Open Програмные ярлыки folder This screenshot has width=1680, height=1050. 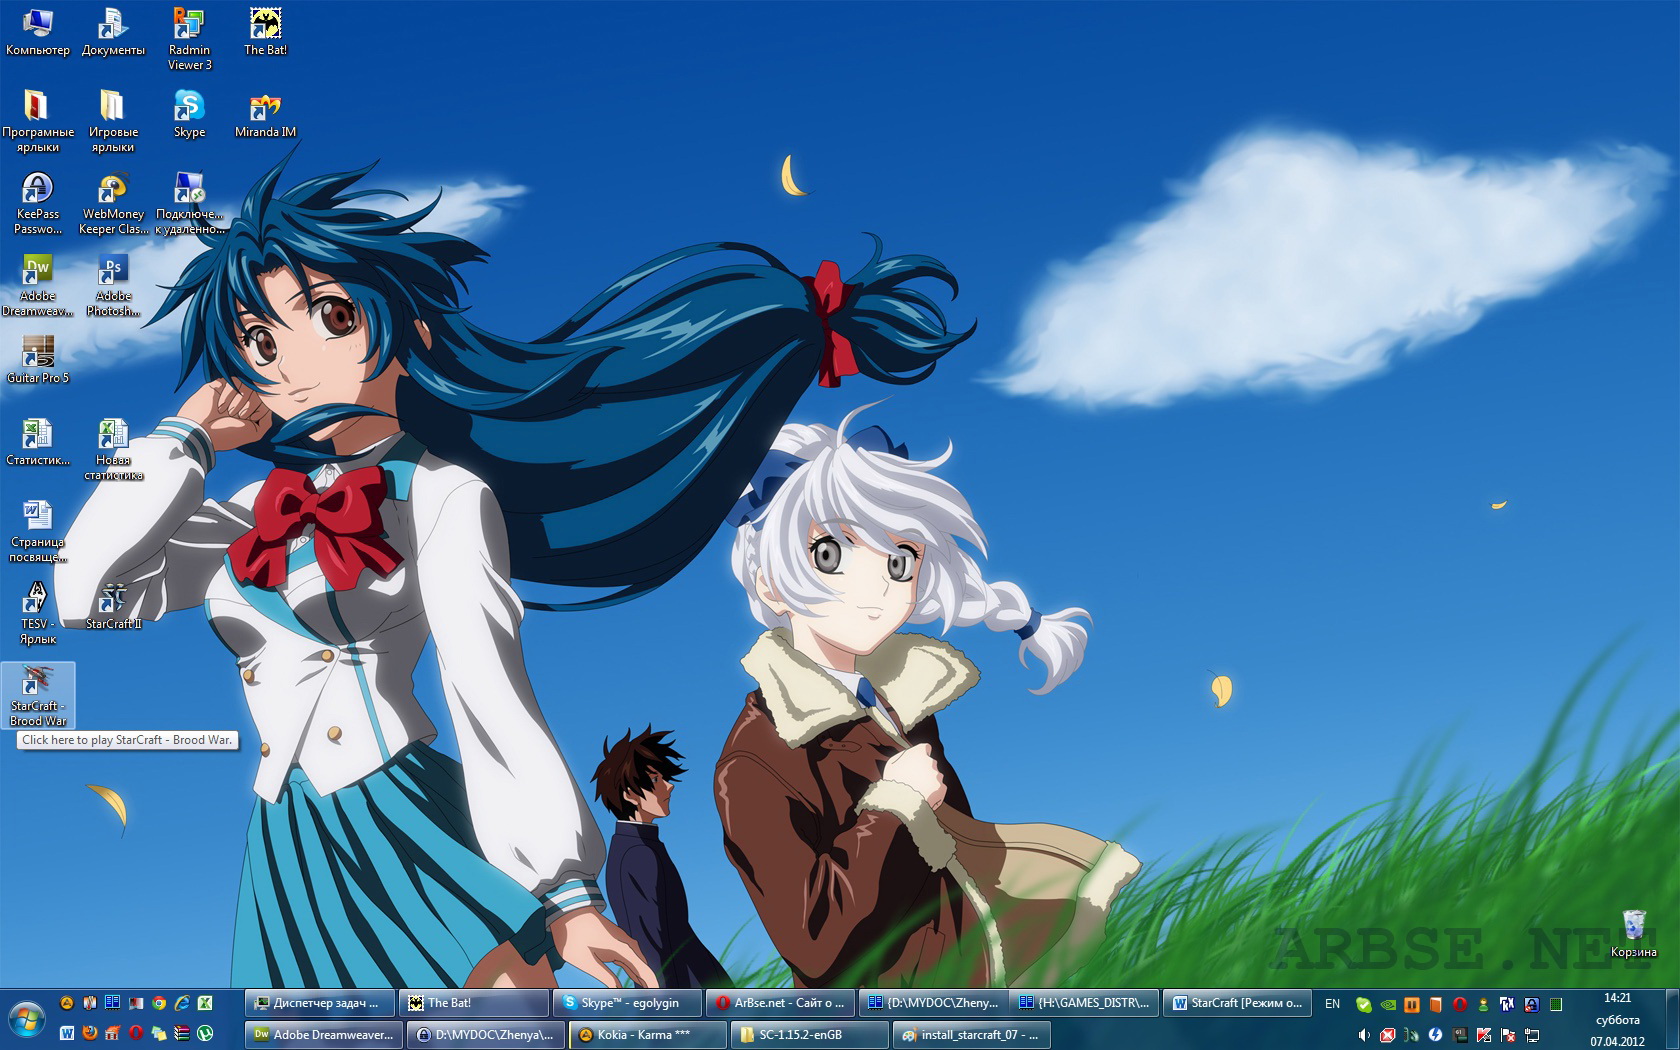tap(37, 120)
